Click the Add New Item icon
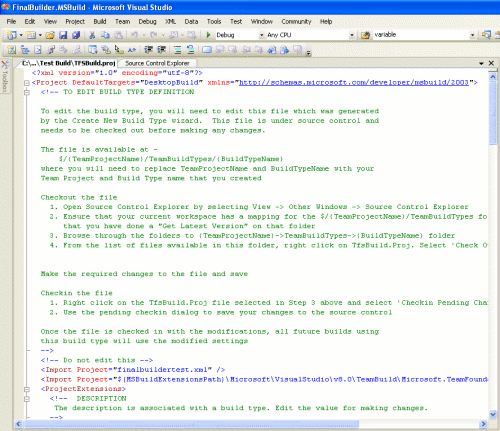Screen dimensions: 500x431 tap(31, 35)
